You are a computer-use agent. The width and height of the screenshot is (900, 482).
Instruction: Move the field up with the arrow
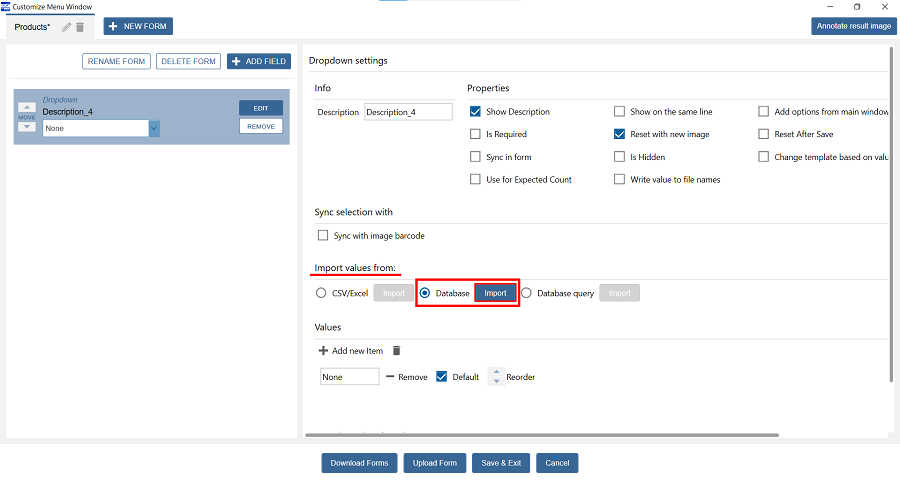tap(27, 107)
